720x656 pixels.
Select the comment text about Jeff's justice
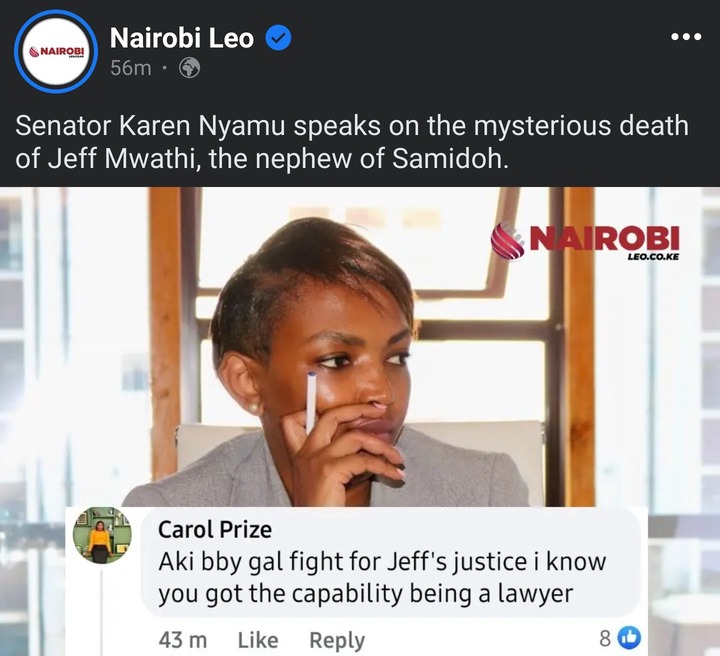click(x=382, y=578)
